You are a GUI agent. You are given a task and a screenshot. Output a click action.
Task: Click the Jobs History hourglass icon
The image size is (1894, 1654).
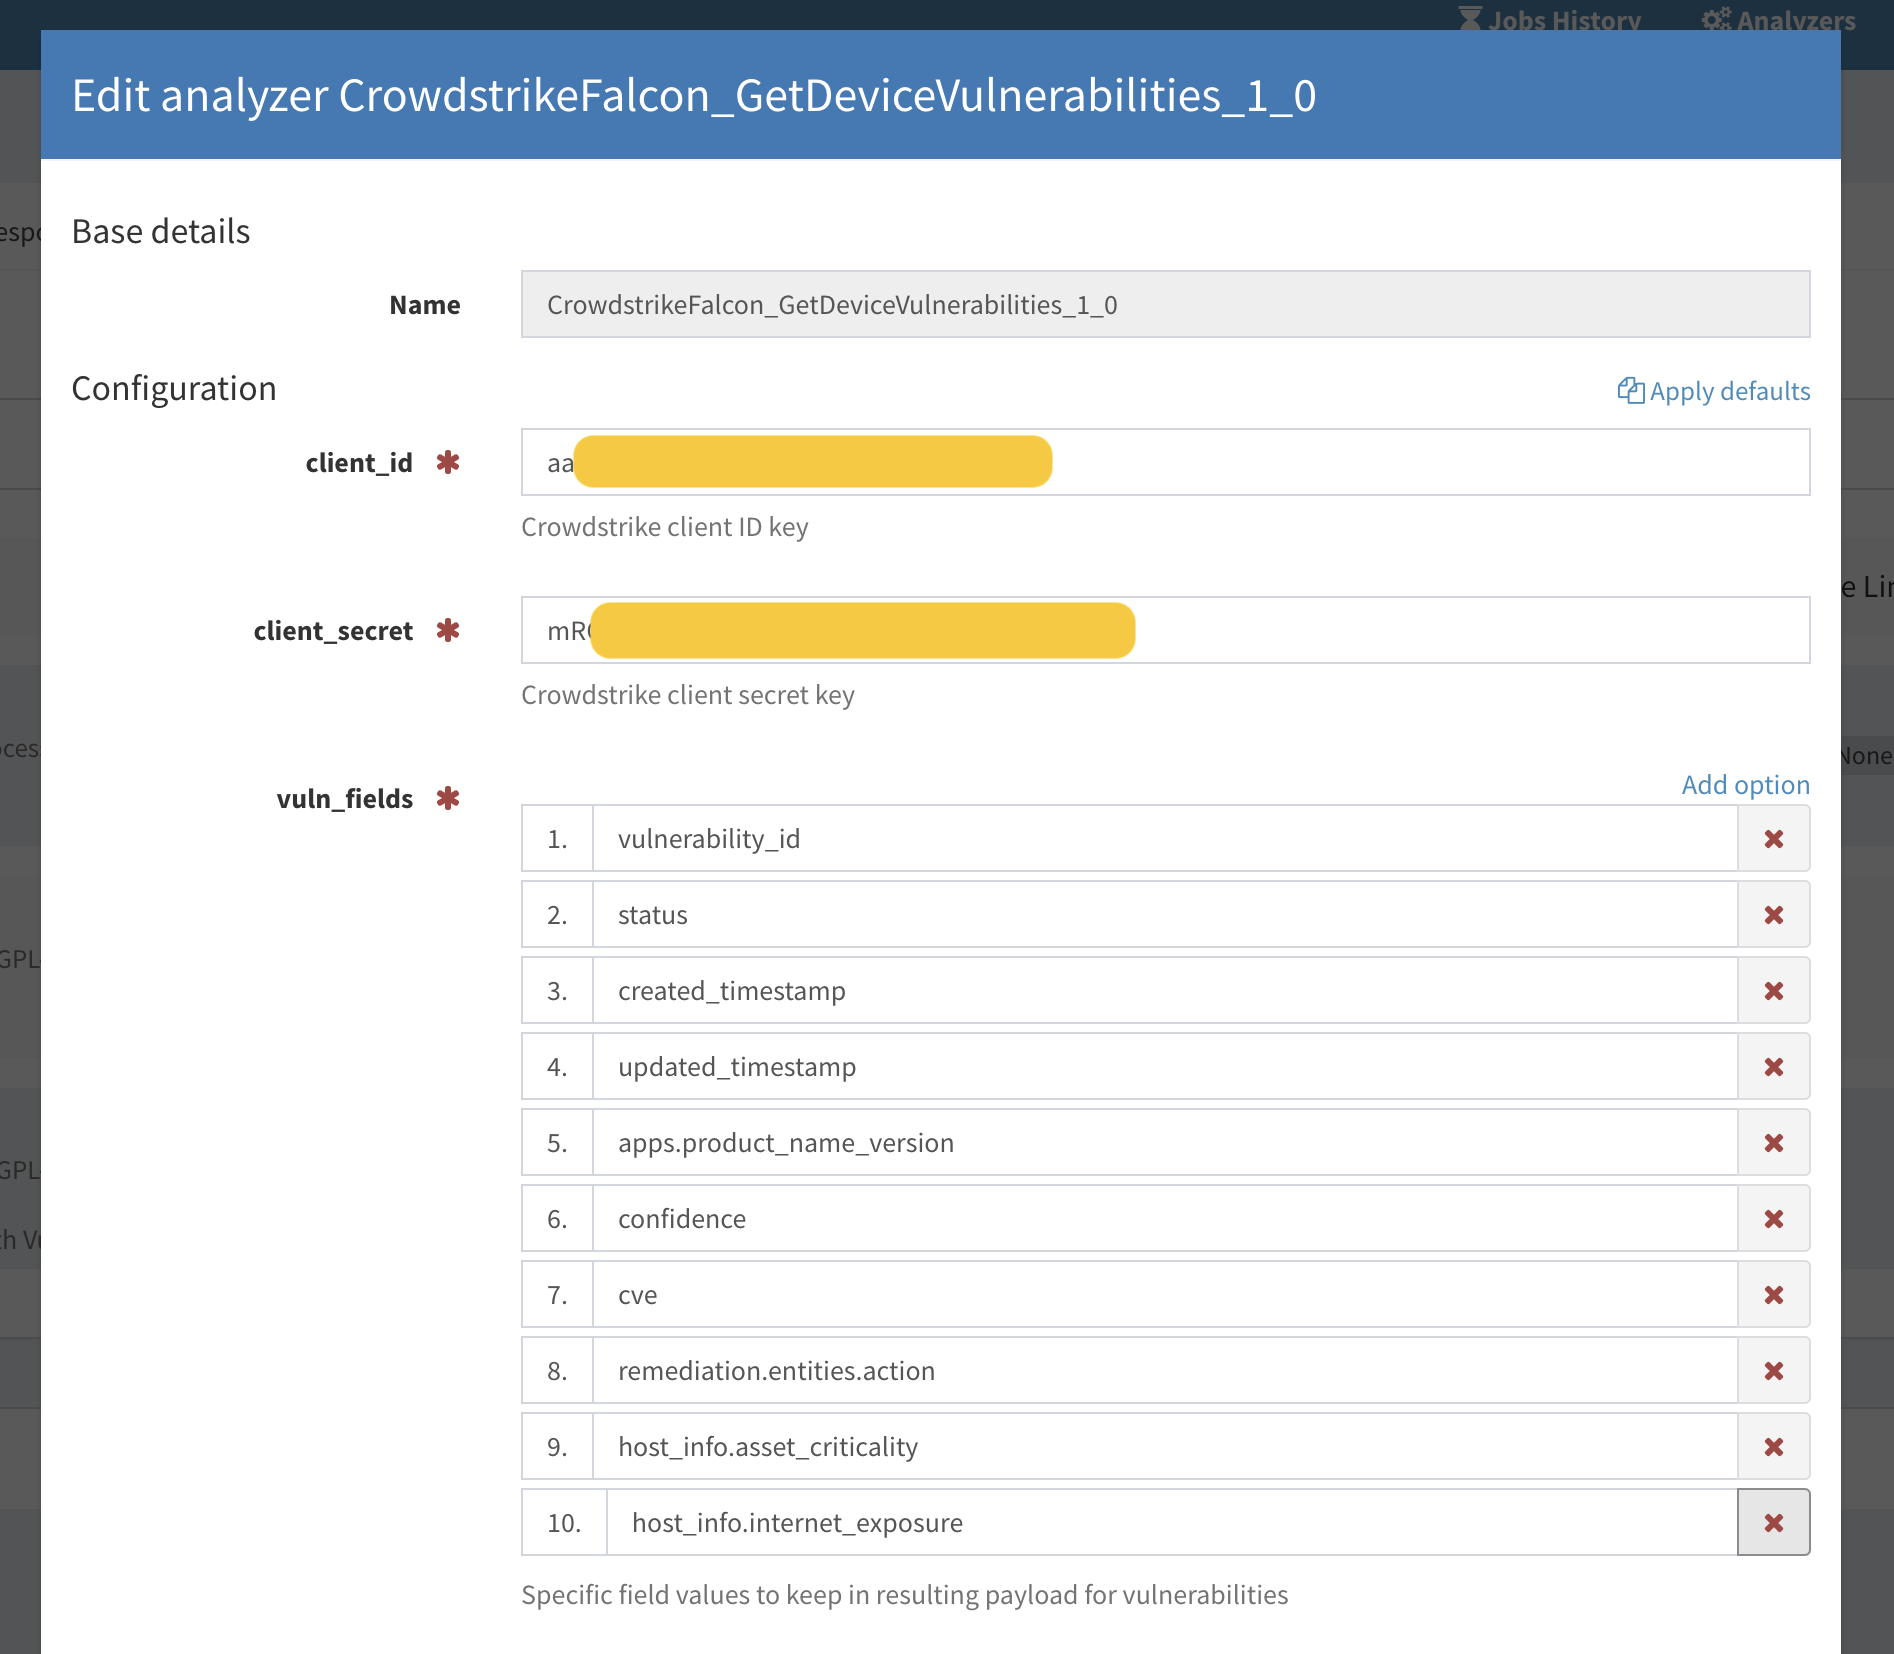pos(1470,19)
